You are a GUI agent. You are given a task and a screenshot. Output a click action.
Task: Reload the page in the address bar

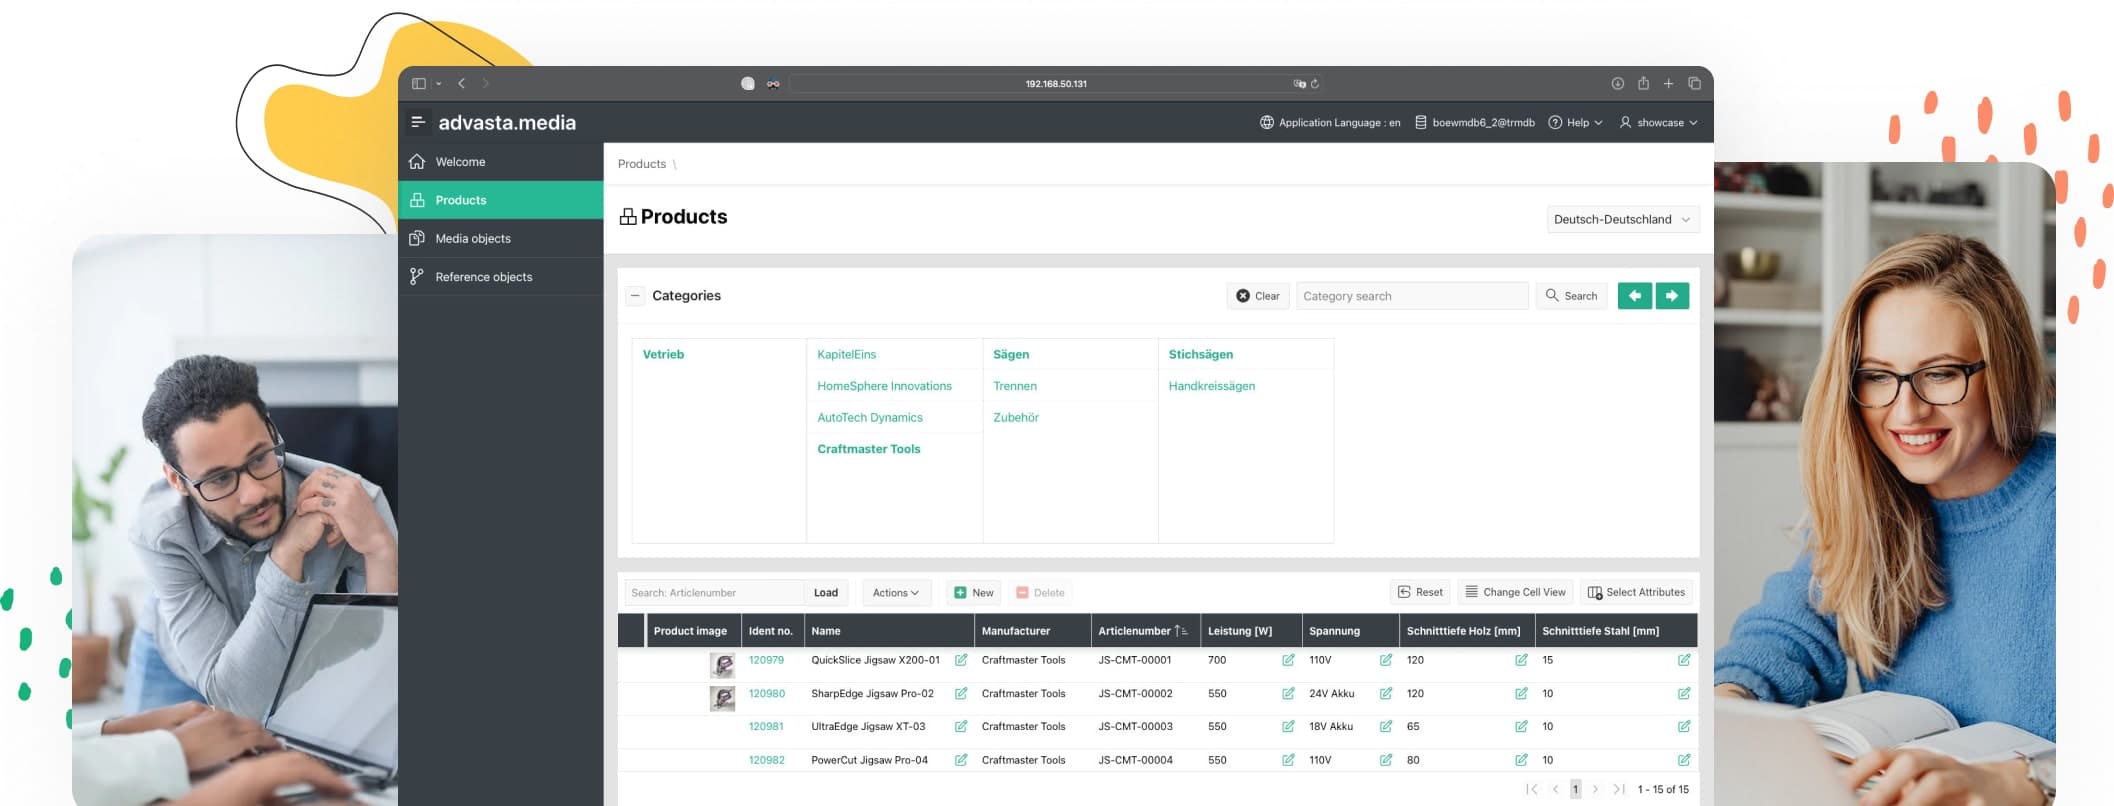(x=1315, y=84)
